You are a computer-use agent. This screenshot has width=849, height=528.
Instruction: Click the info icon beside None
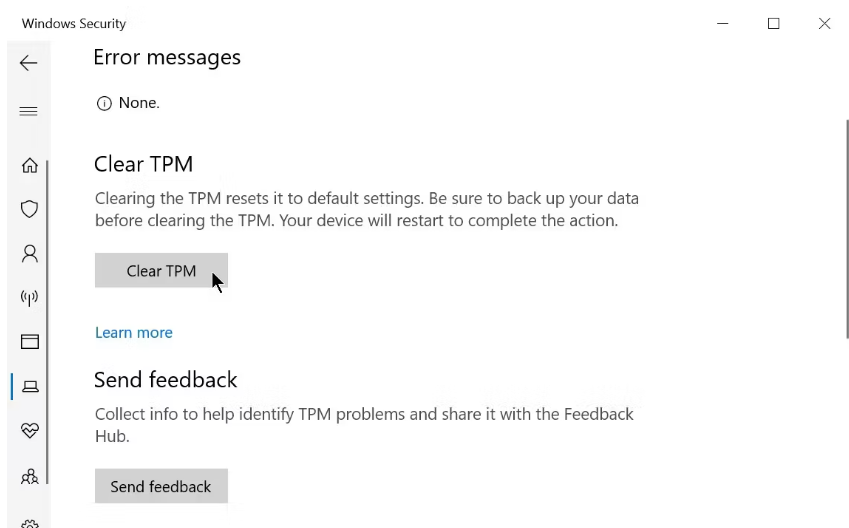coord(104,103)
